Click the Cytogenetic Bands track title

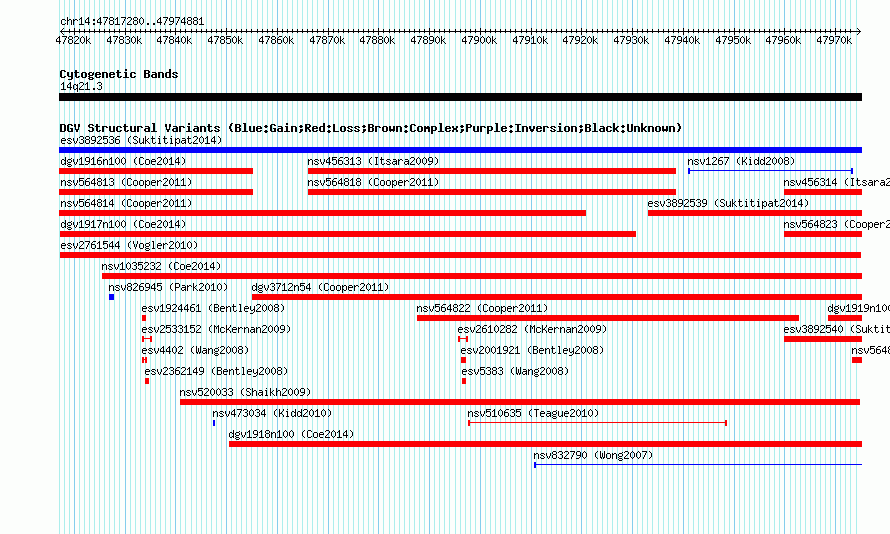point(119,74)
